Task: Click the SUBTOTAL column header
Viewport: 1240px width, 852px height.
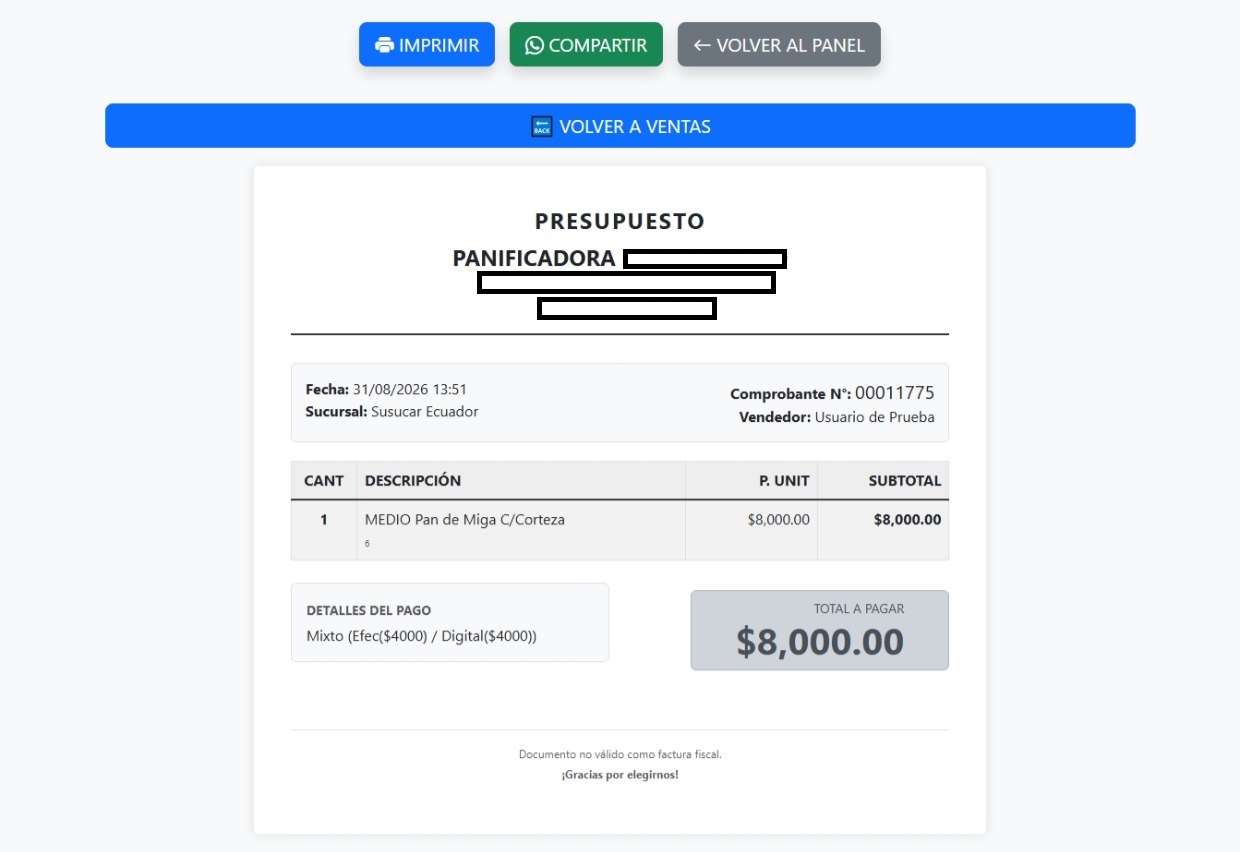Action: [905, 480]
